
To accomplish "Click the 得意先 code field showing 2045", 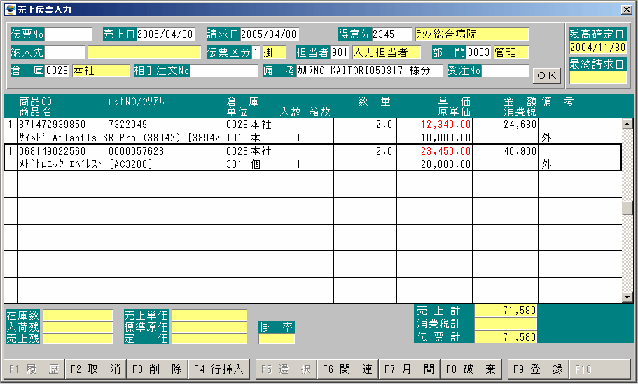I will tap(392, 34).
